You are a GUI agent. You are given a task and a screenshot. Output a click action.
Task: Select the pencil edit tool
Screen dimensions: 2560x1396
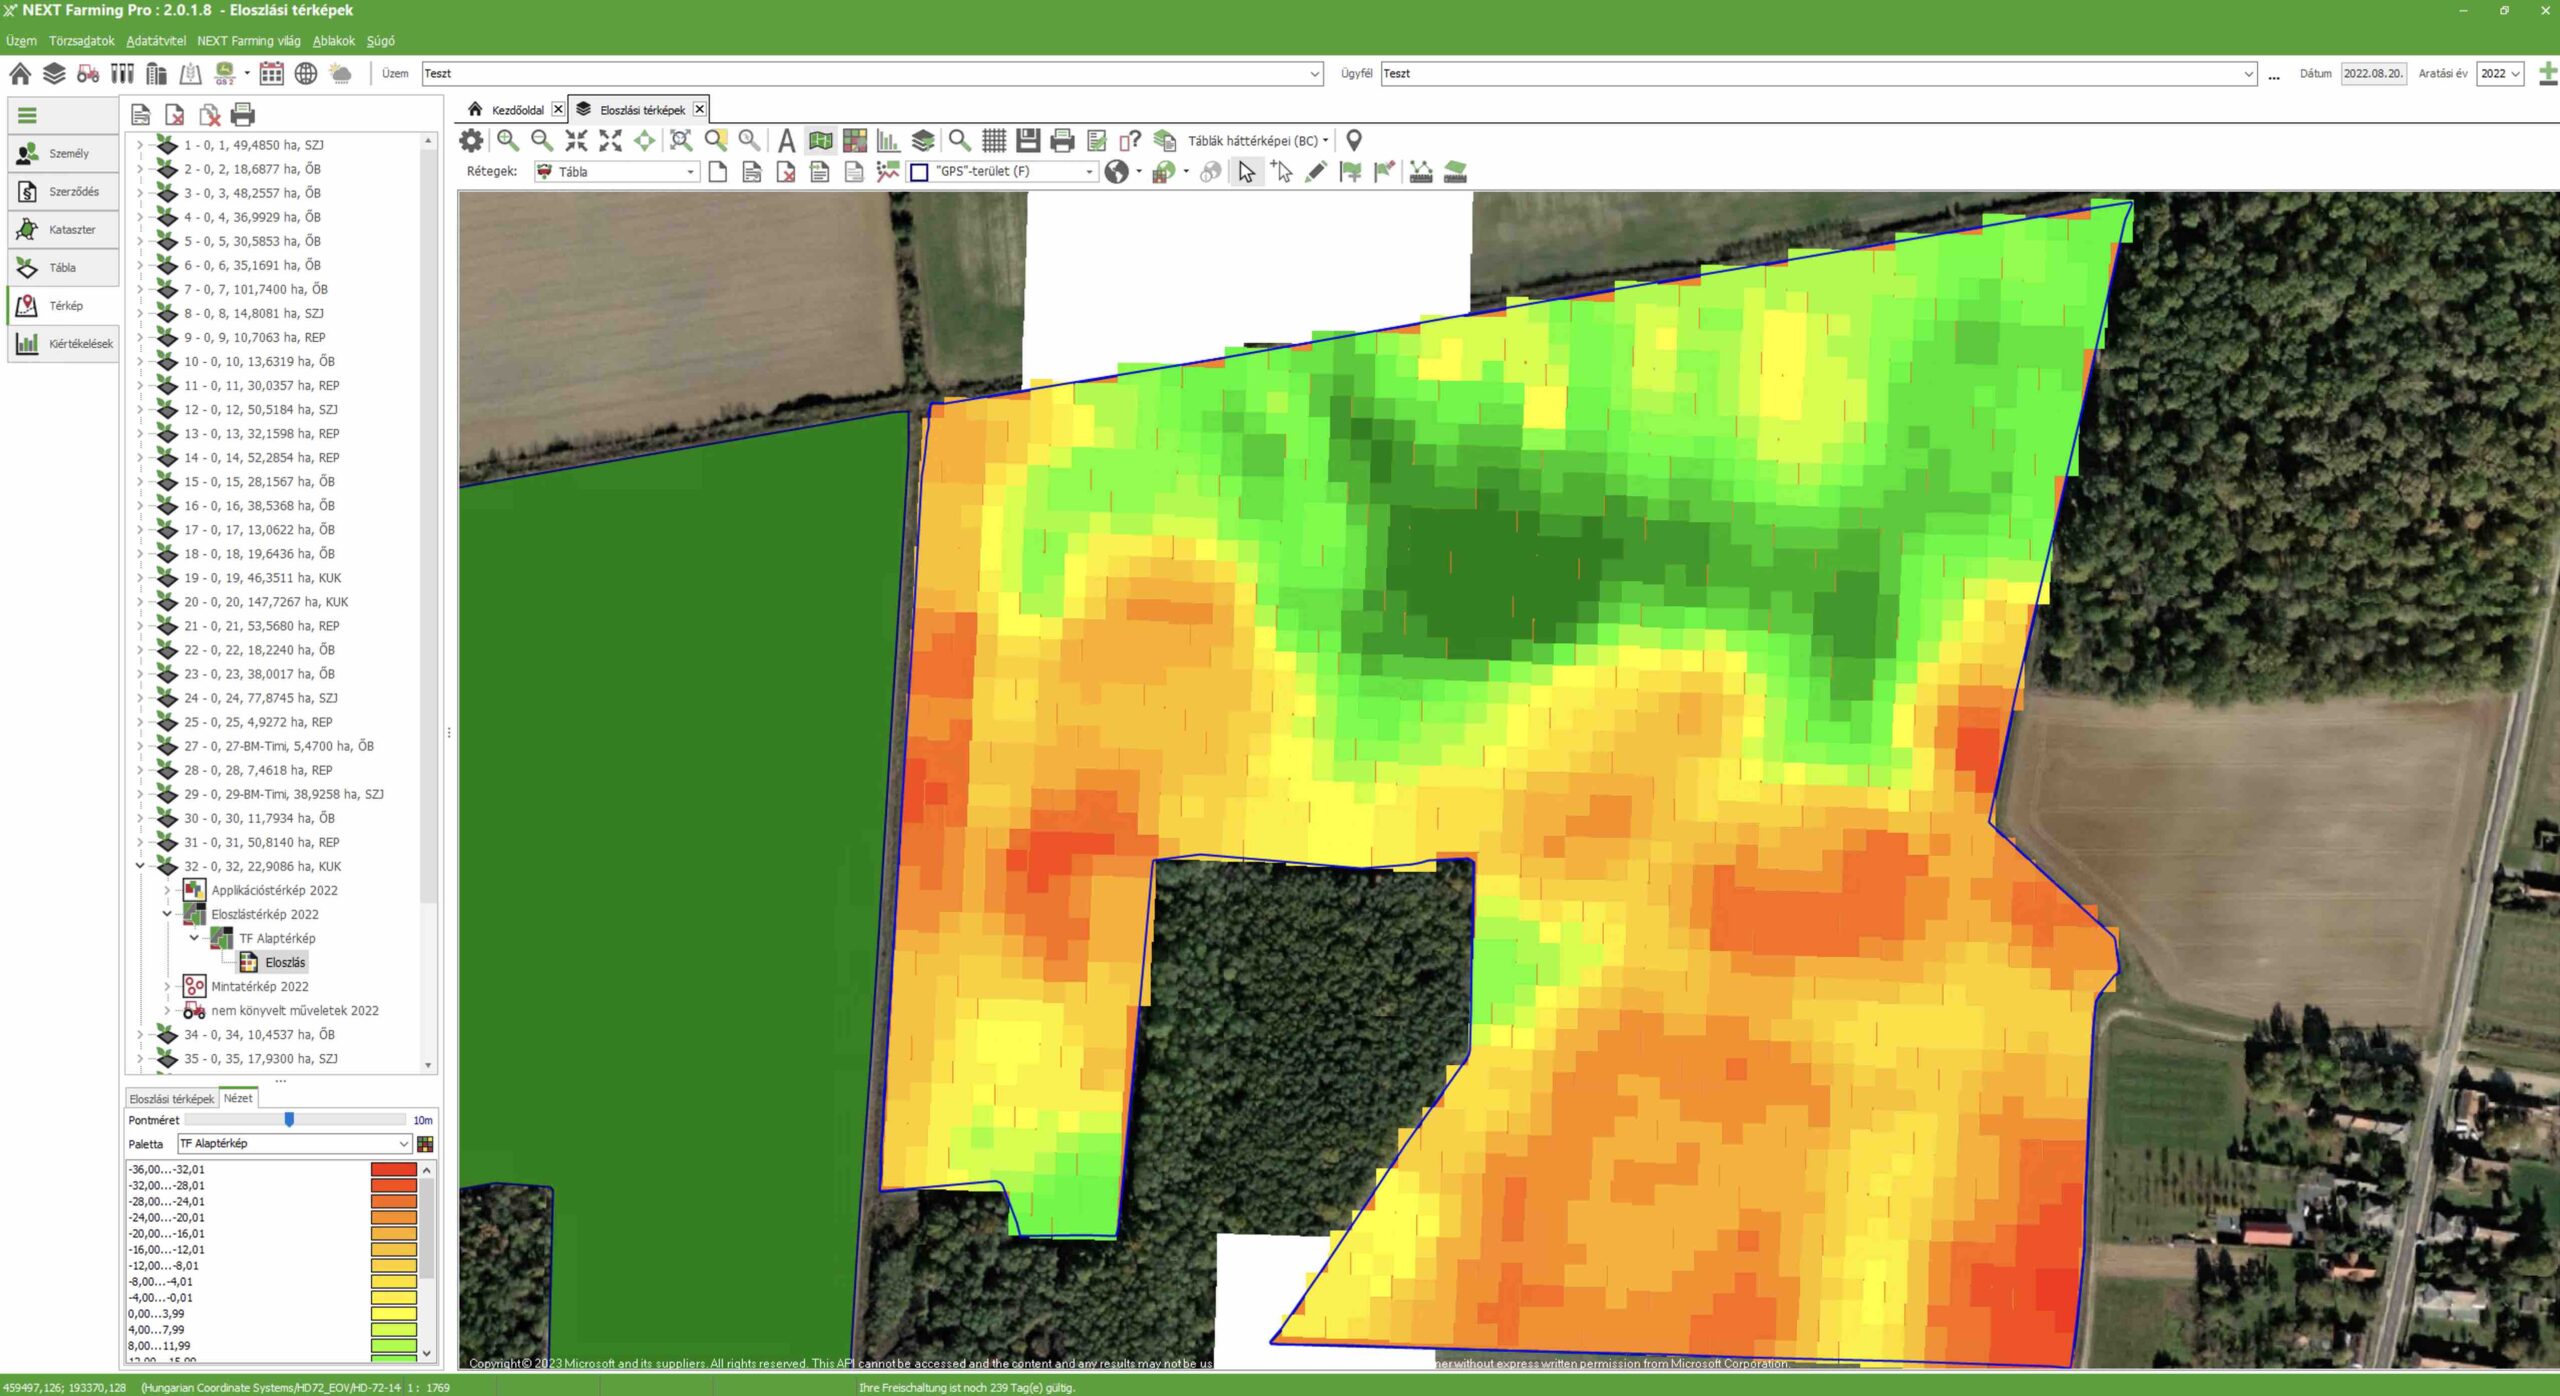click(1316, 172)
